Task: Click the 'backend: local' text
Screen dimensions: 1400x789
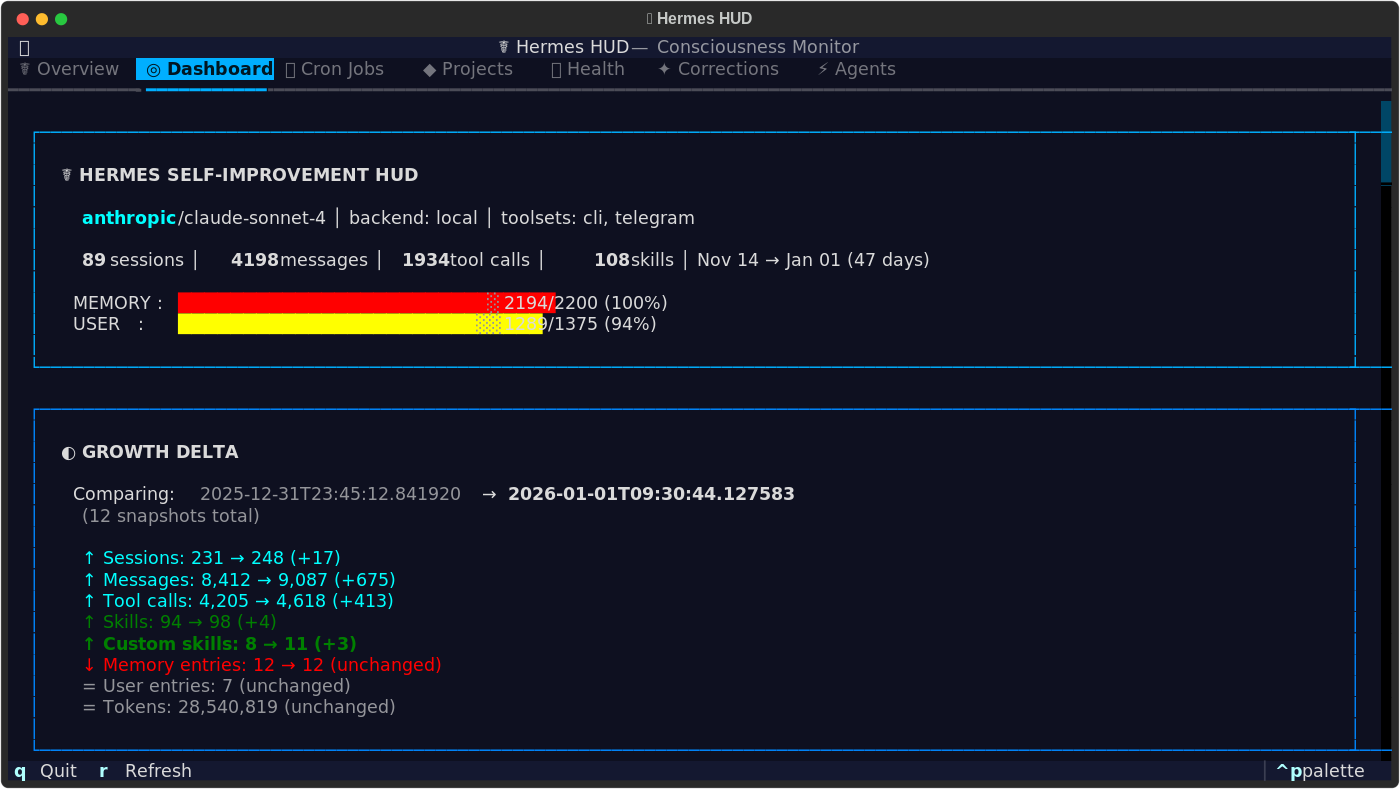Action: pyautogui.click(x=413, y=218)
